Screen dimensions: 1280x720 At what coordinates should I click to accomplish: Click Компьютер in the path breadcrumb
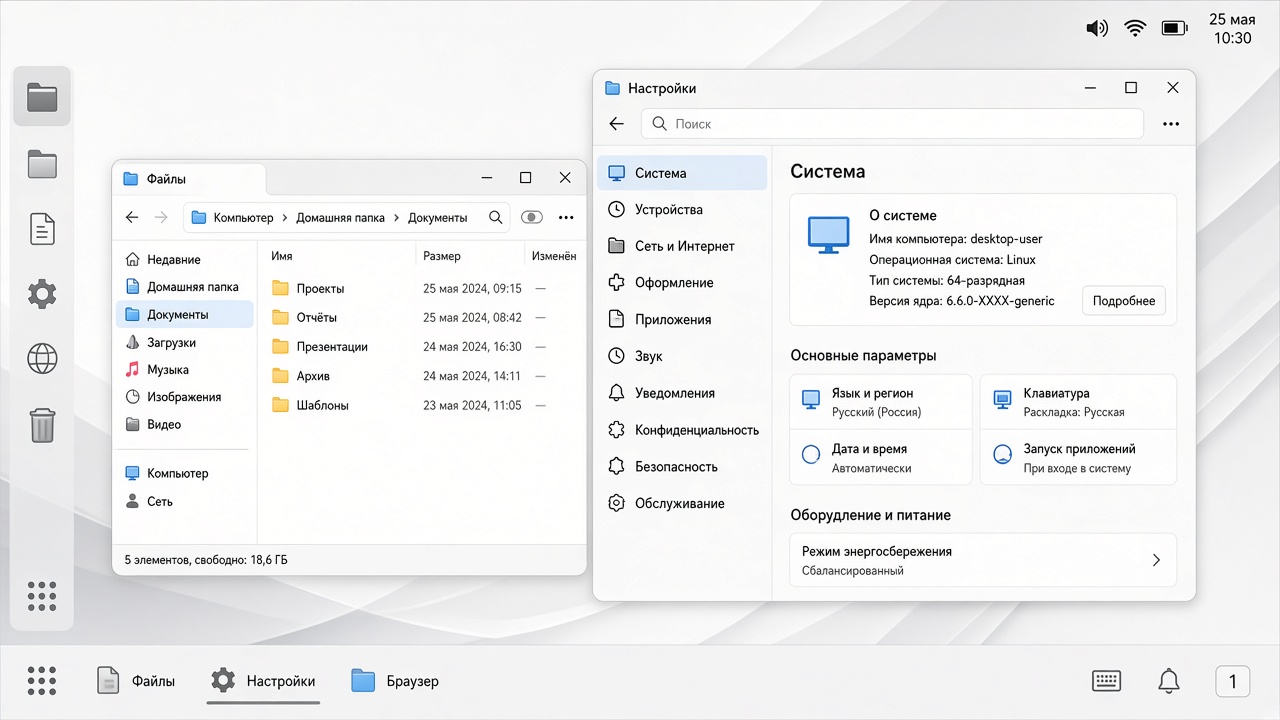click(243, 217)
